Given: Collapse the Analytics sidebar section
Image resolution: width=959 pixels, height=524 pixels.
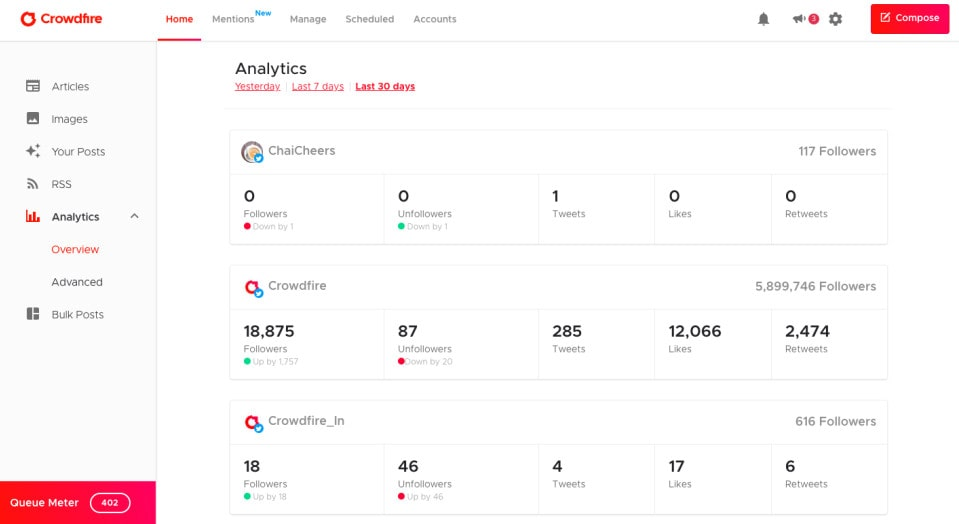Looking at the screenshot, I should click(135, 216).
